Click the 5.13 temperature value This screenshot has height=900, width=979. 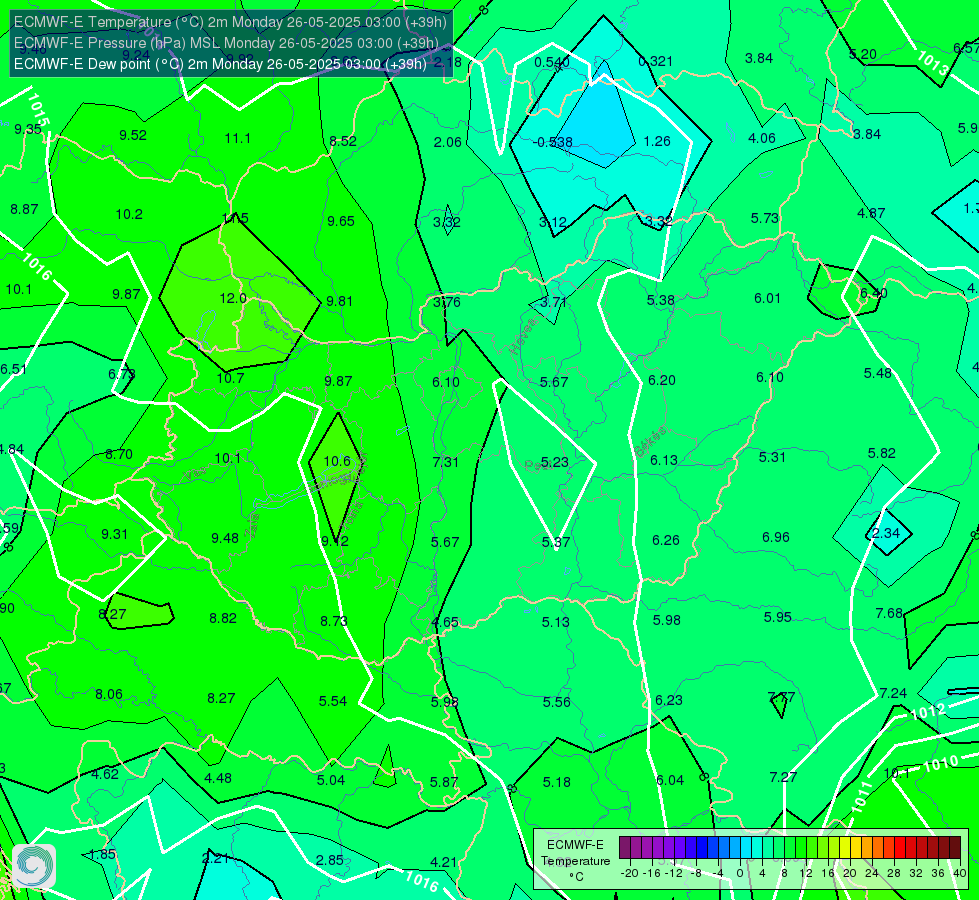tap(556, 622)
